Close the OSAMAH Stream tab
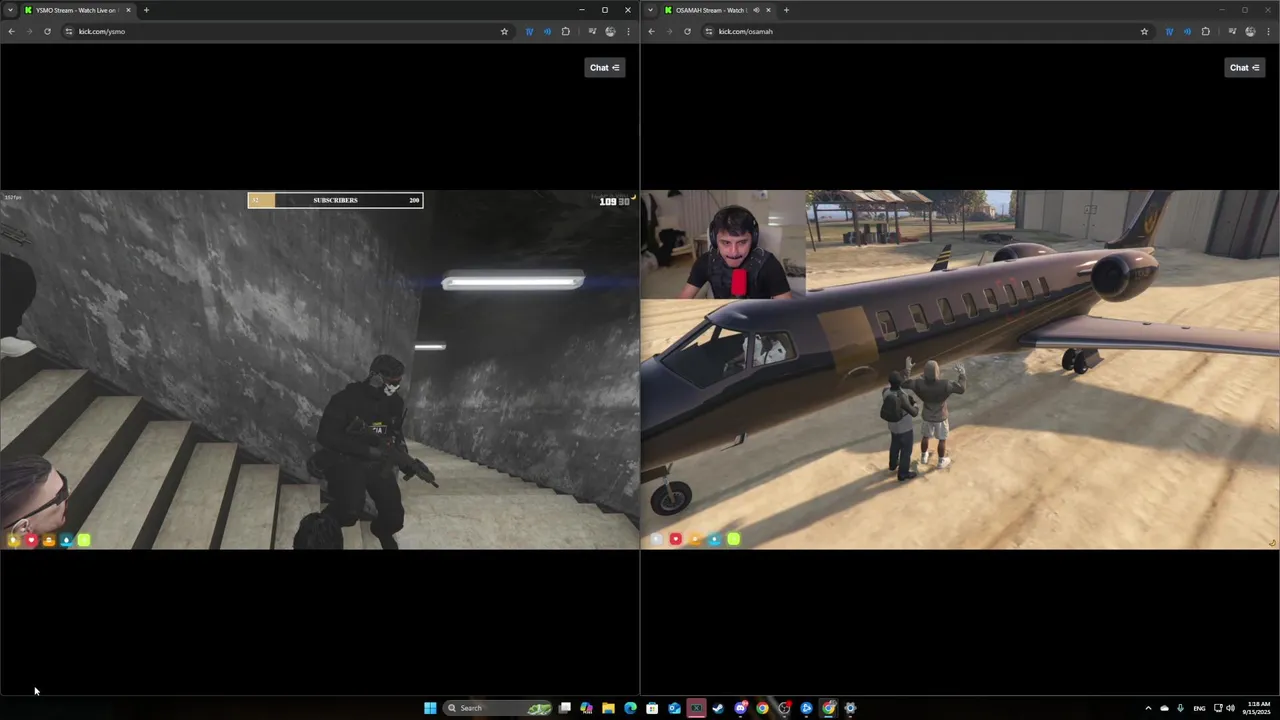The width and height of the screenshot is (1280, 720). 768,10
